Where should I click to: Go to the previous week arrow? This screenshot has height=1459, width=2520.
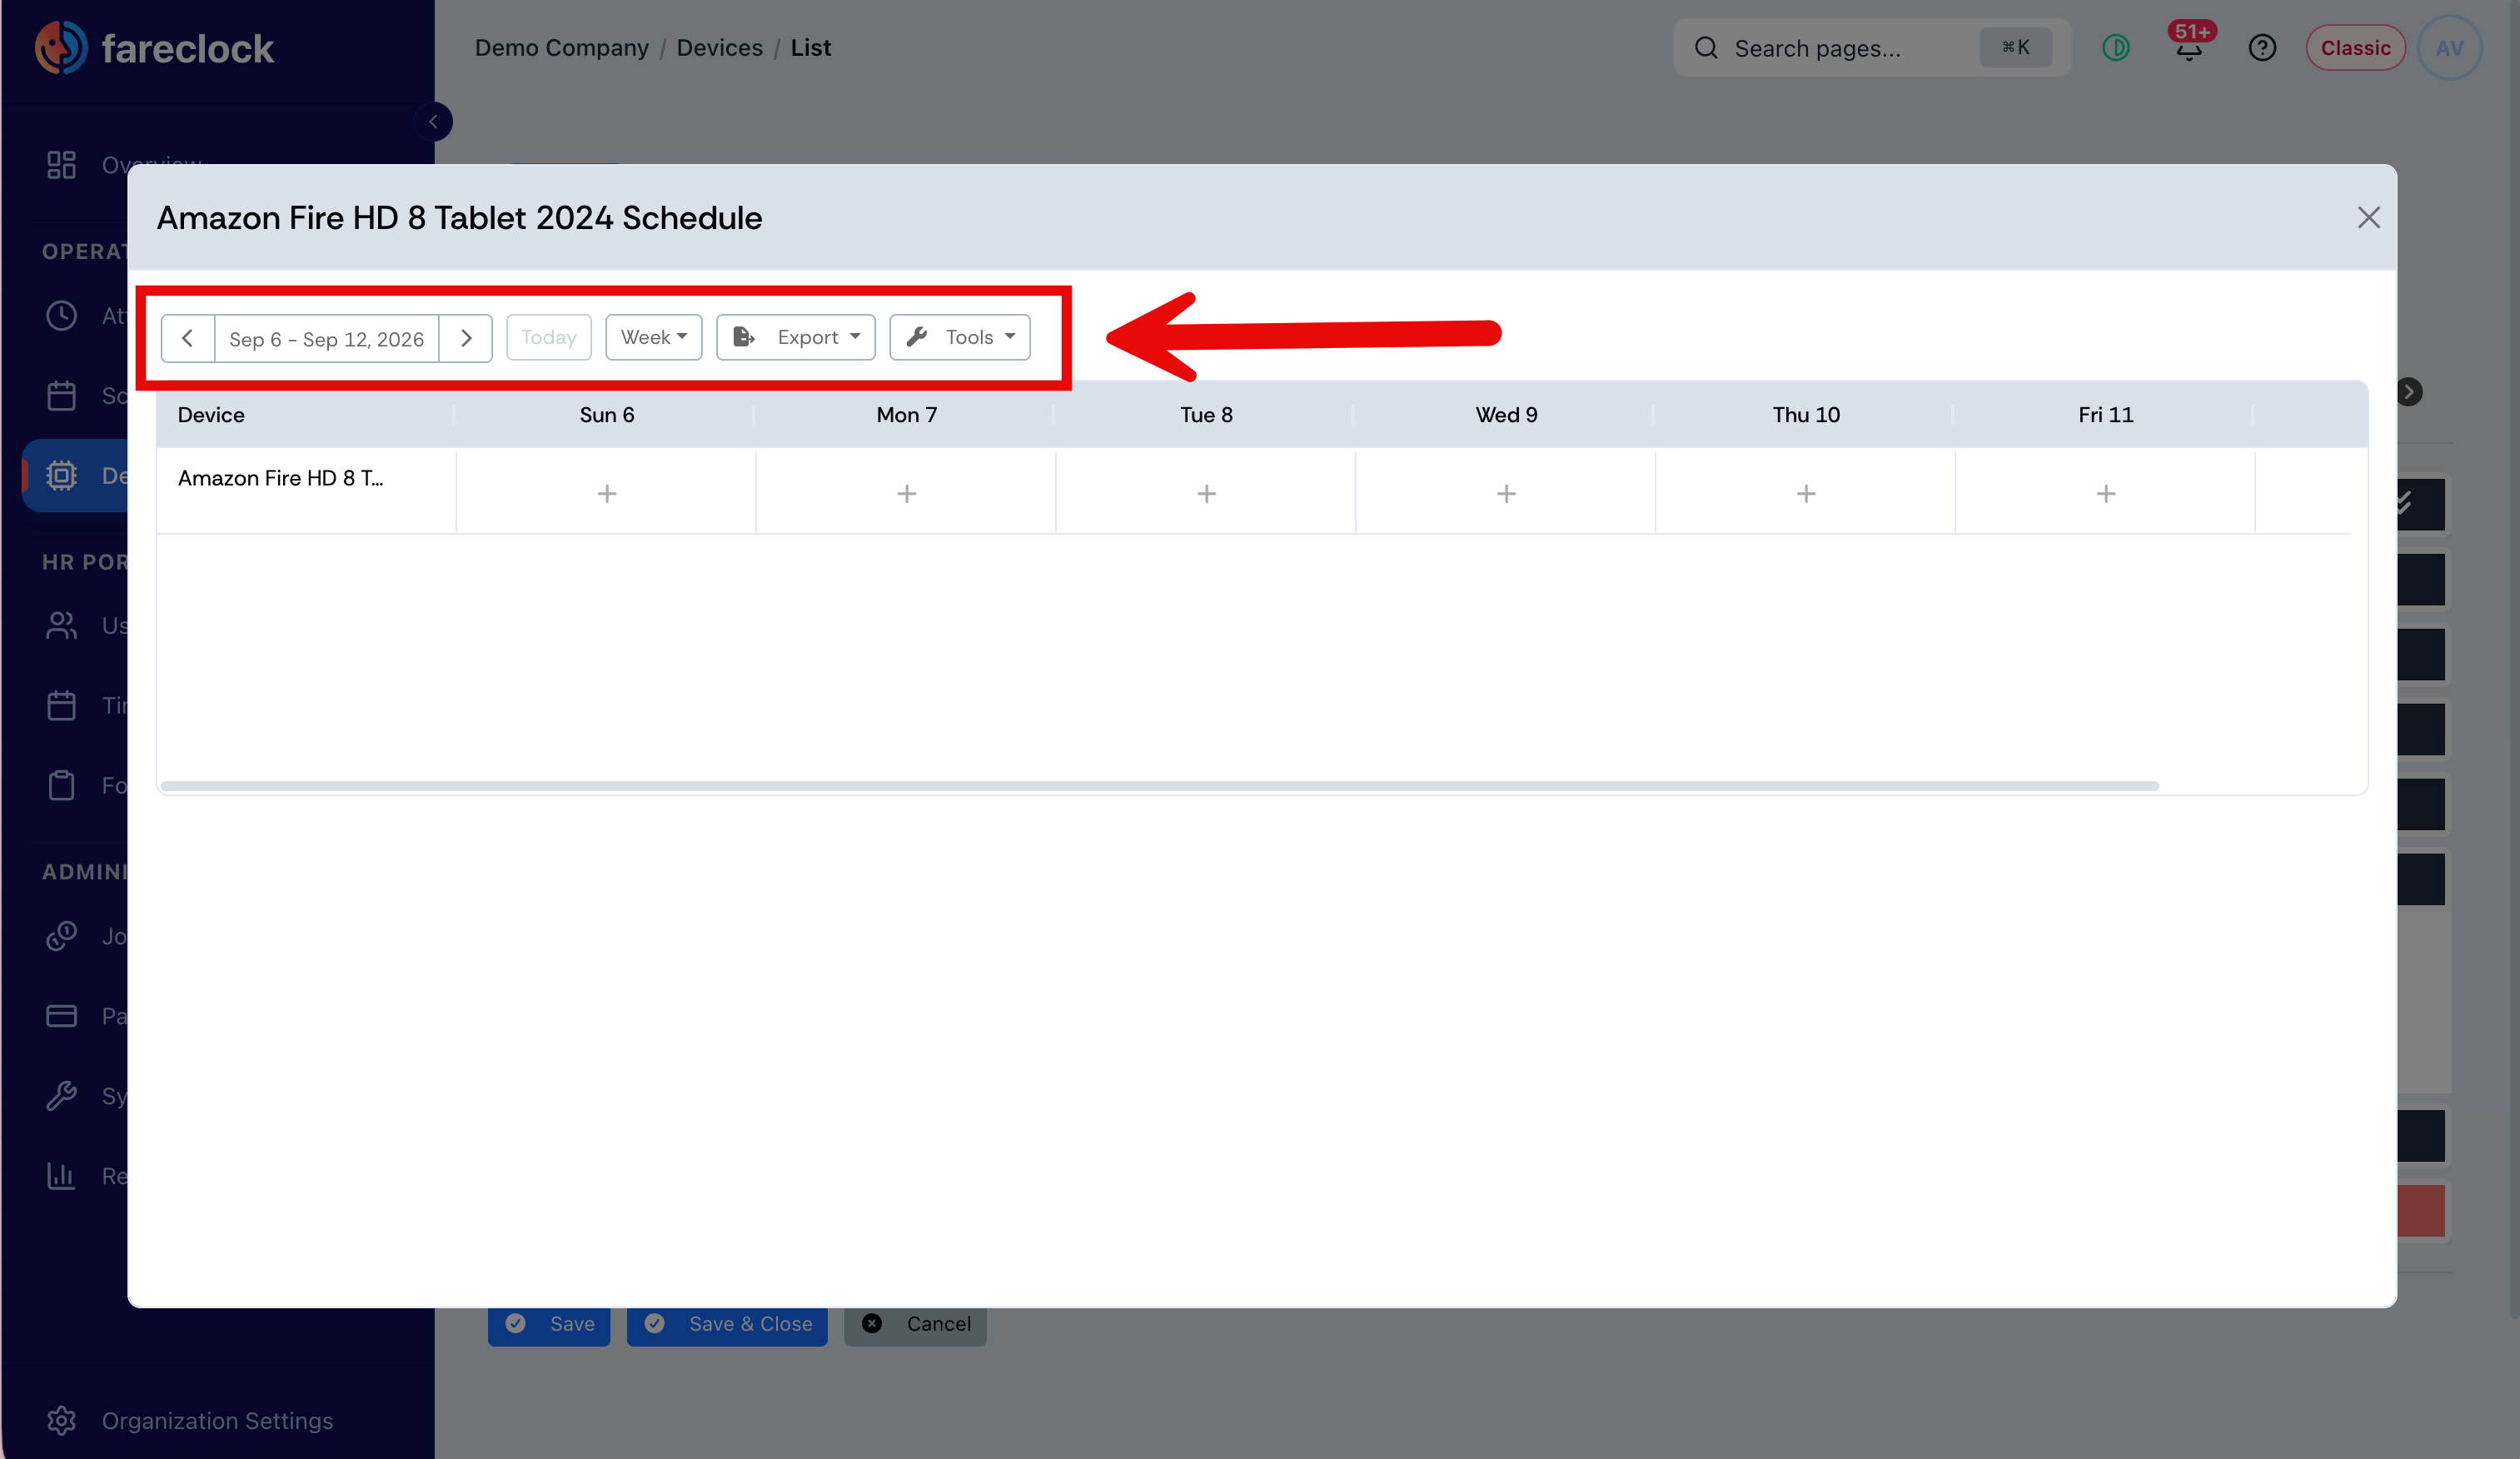point(187,338)
